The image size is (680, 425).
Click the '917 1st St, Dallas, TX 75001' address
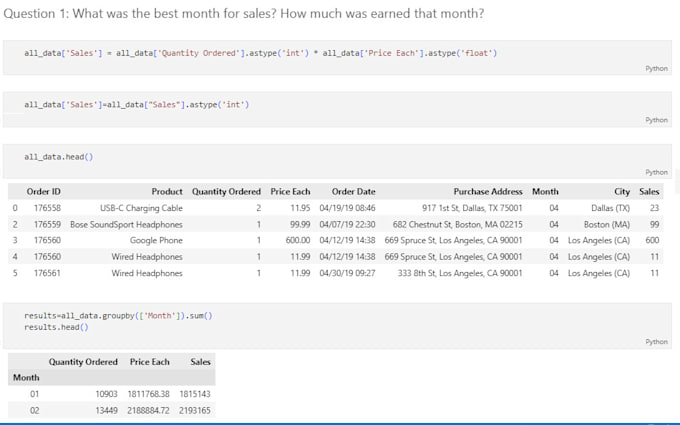coord(472,208)
